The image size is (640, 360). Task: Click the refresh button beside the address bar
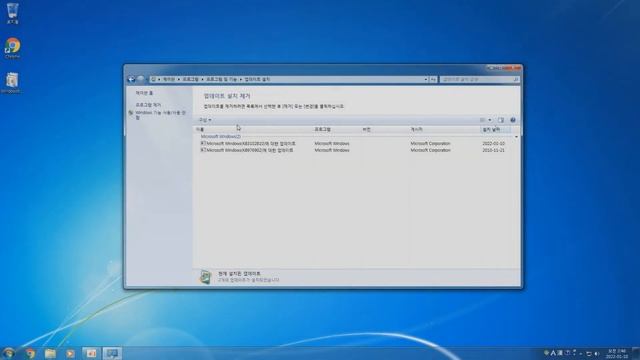click(433, 79)
